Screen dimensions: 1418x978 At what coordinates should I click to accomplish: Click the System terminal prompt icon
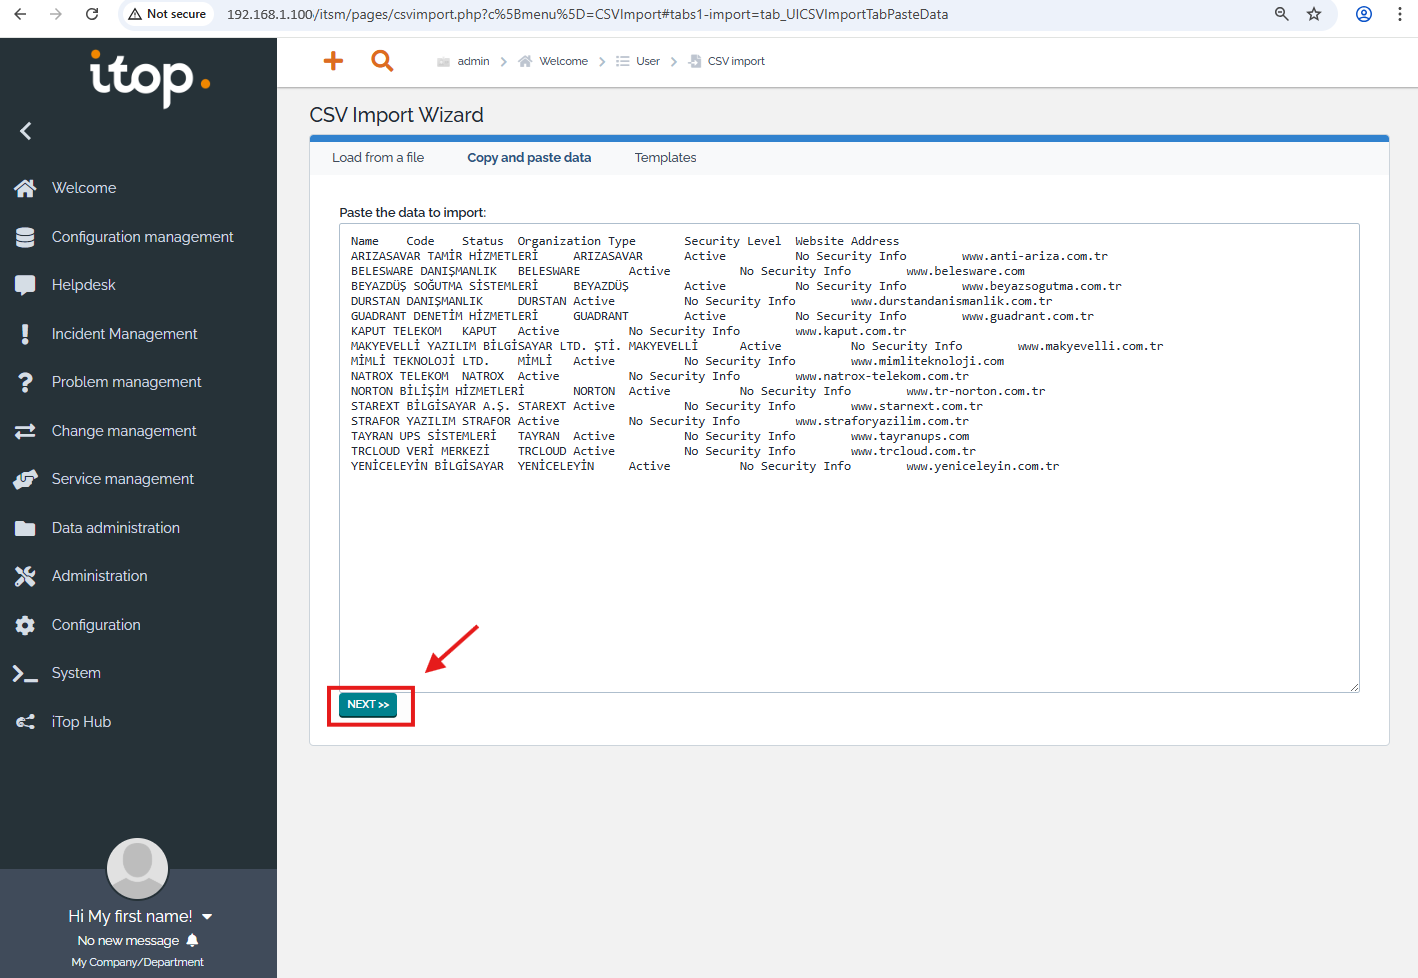[26, 673]
